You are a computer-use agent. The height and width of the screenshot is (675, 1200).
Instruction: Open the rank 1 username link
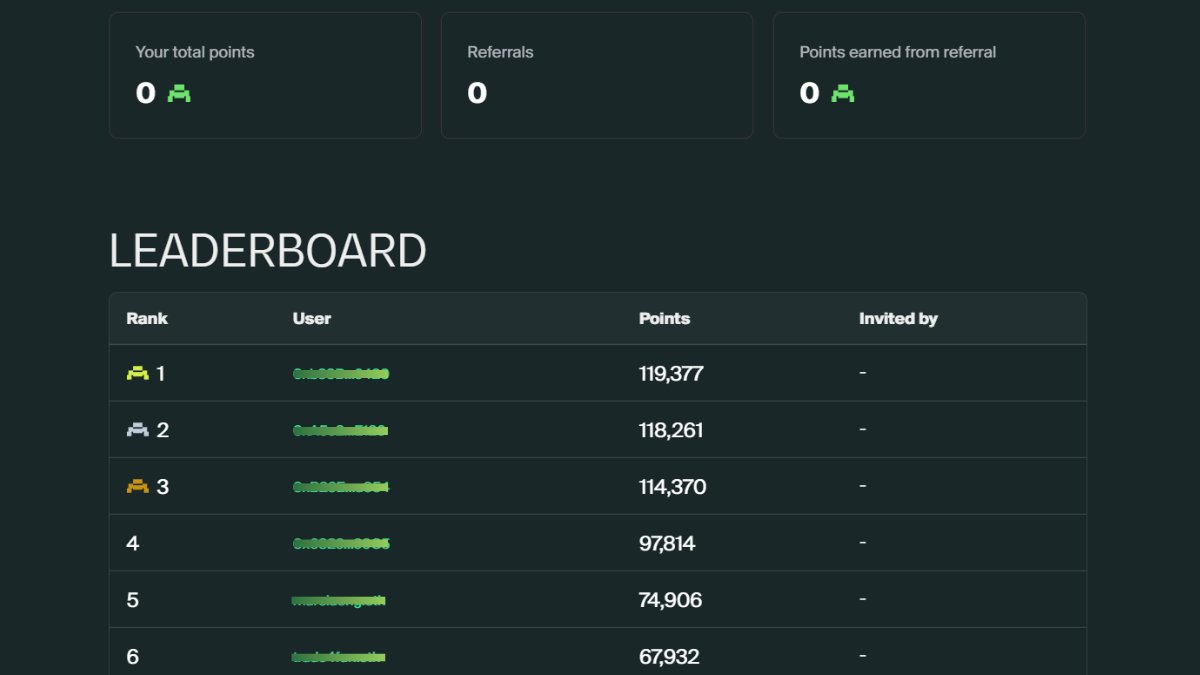click(340, 373)
